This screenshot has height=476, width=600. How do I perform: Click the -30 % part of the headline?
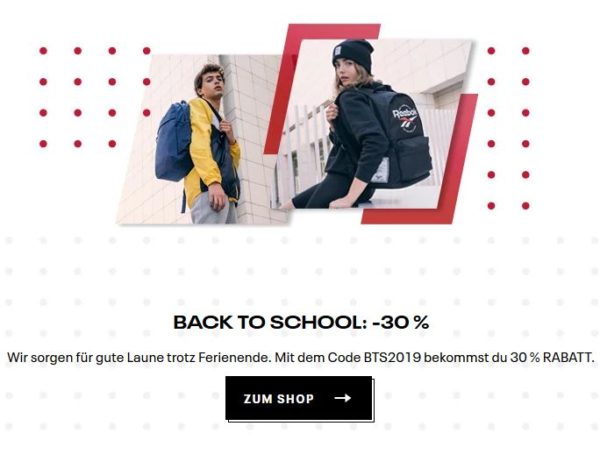[x=401, y=322]
